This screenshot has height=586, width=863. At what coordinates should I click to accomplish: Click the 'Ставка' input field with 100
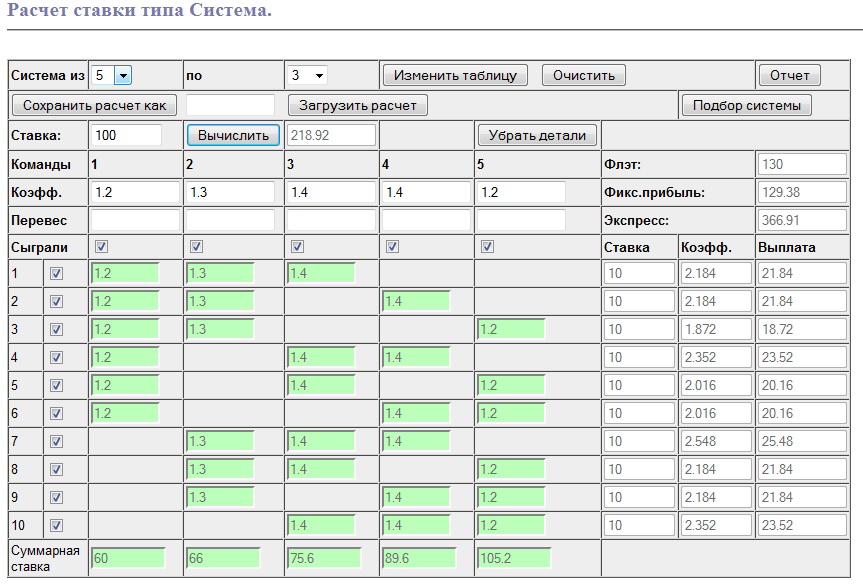(x=126, y=135)
